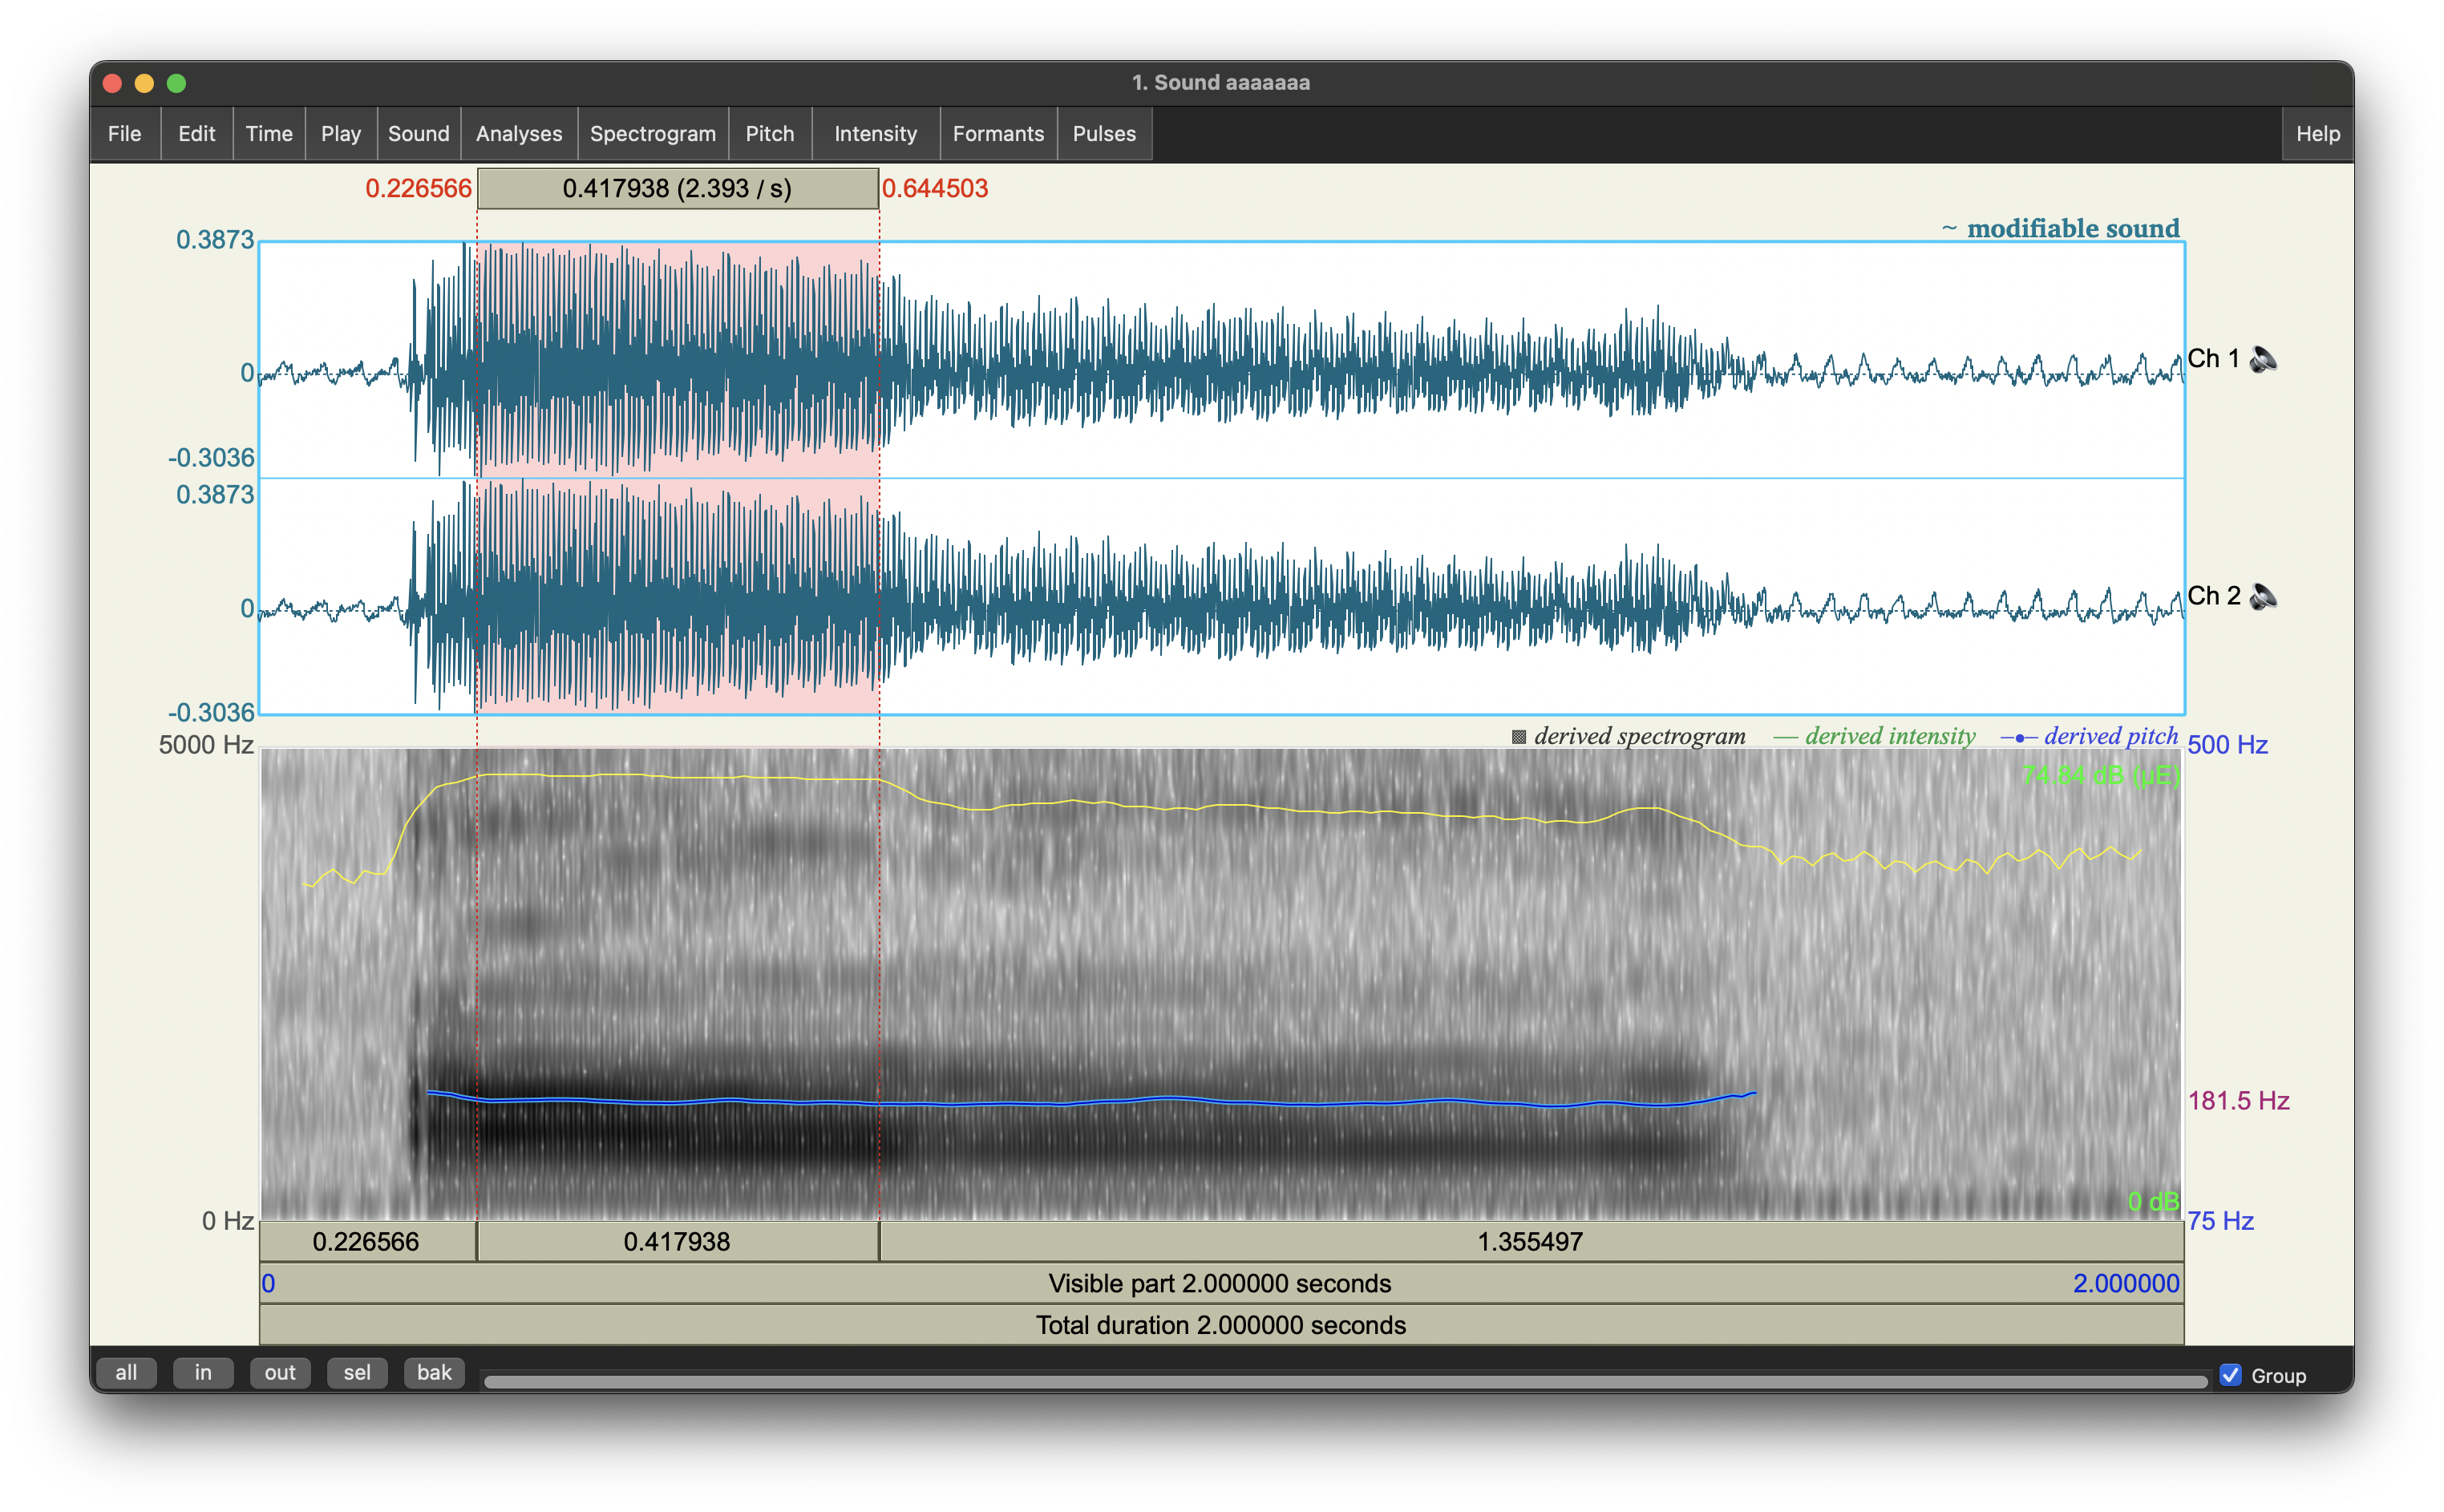Open the Formants menu
Viewport: 2444px width, 1512px height.
[x=997, y=134]
